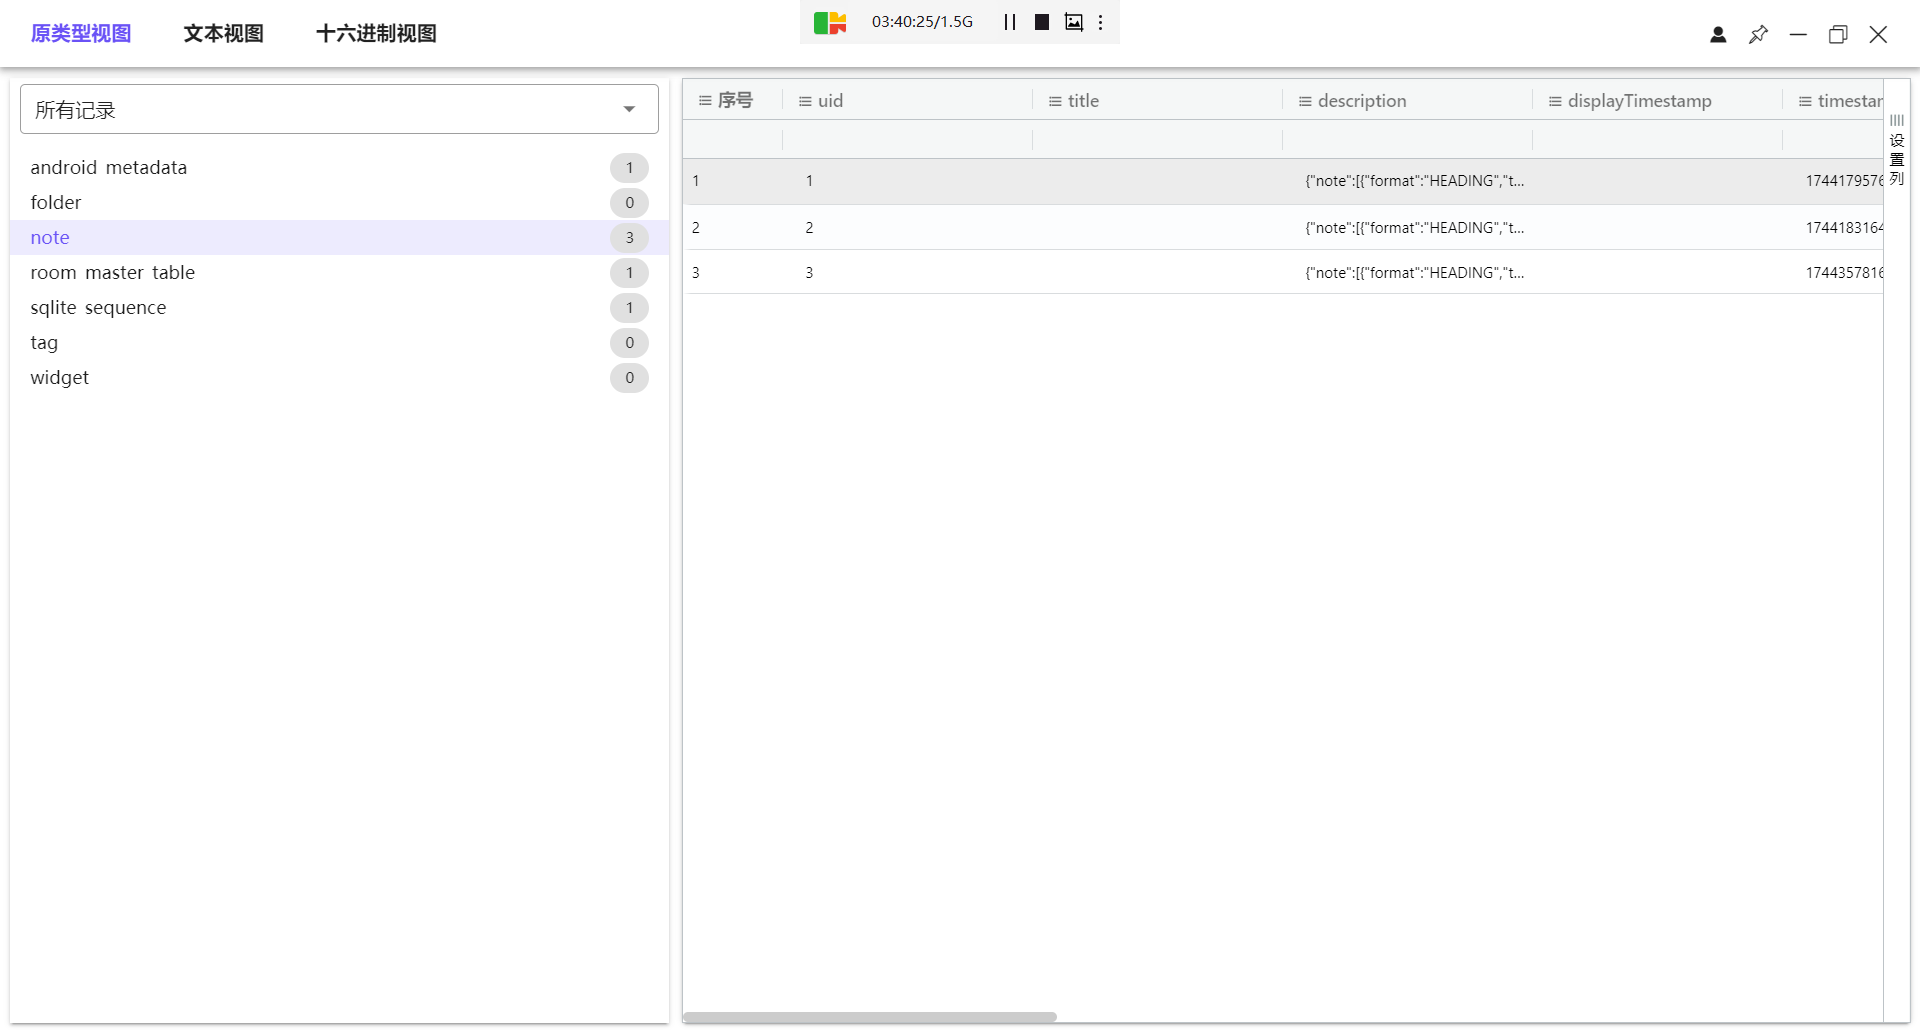Image resolution: width=1920 pixels, height=1030 pixels.
Task: Click the description filter field below header
Action: coord(1406,140)
